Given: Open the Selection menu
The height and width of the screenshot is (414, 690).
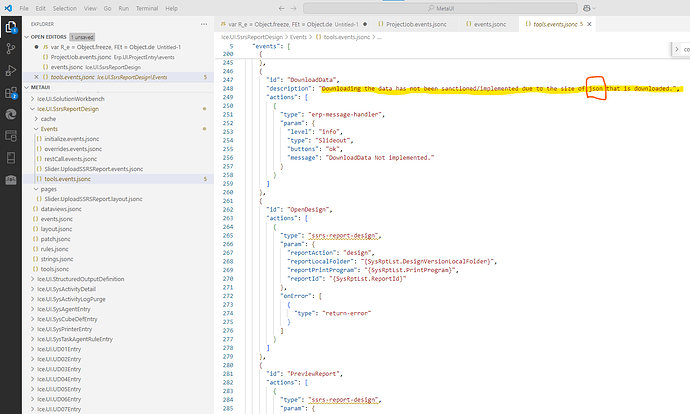Looking at the screenshot, I should coord(65,8).
